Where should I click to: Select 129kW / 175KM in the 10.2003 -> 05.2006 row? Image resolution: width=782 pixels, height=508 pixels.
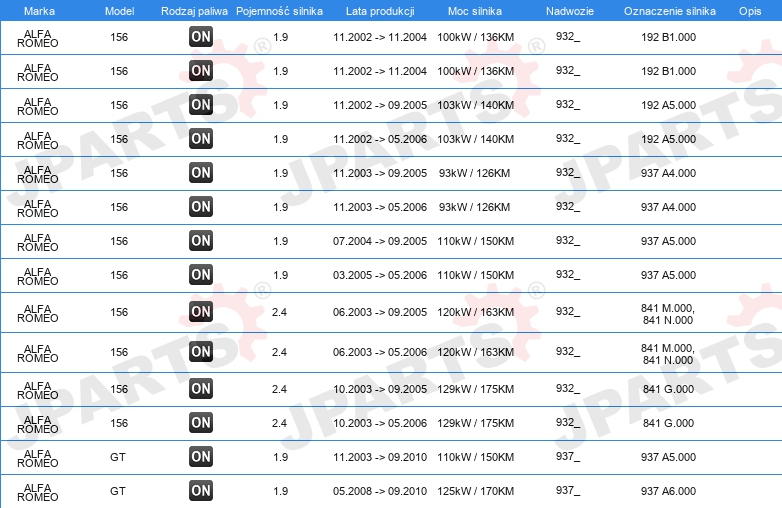(475, 423)
